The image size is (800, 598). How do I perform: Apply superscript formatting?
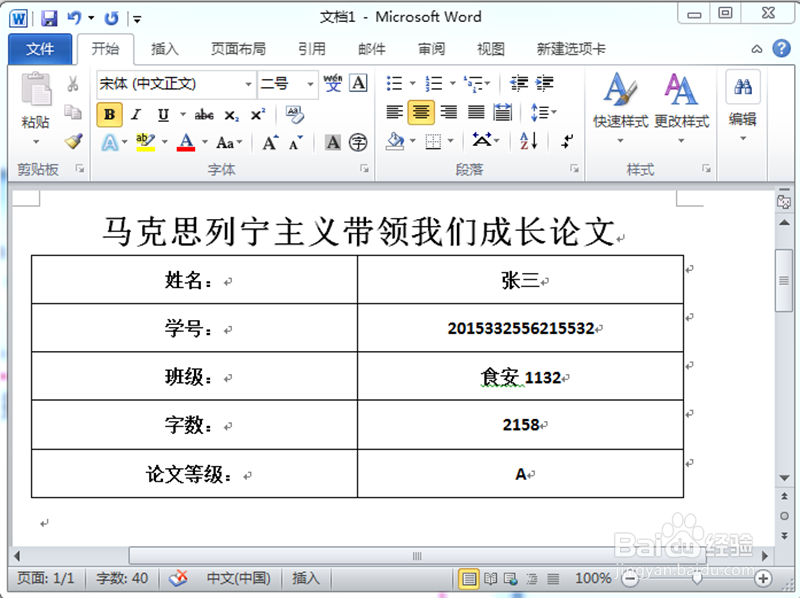pos(257,113)
